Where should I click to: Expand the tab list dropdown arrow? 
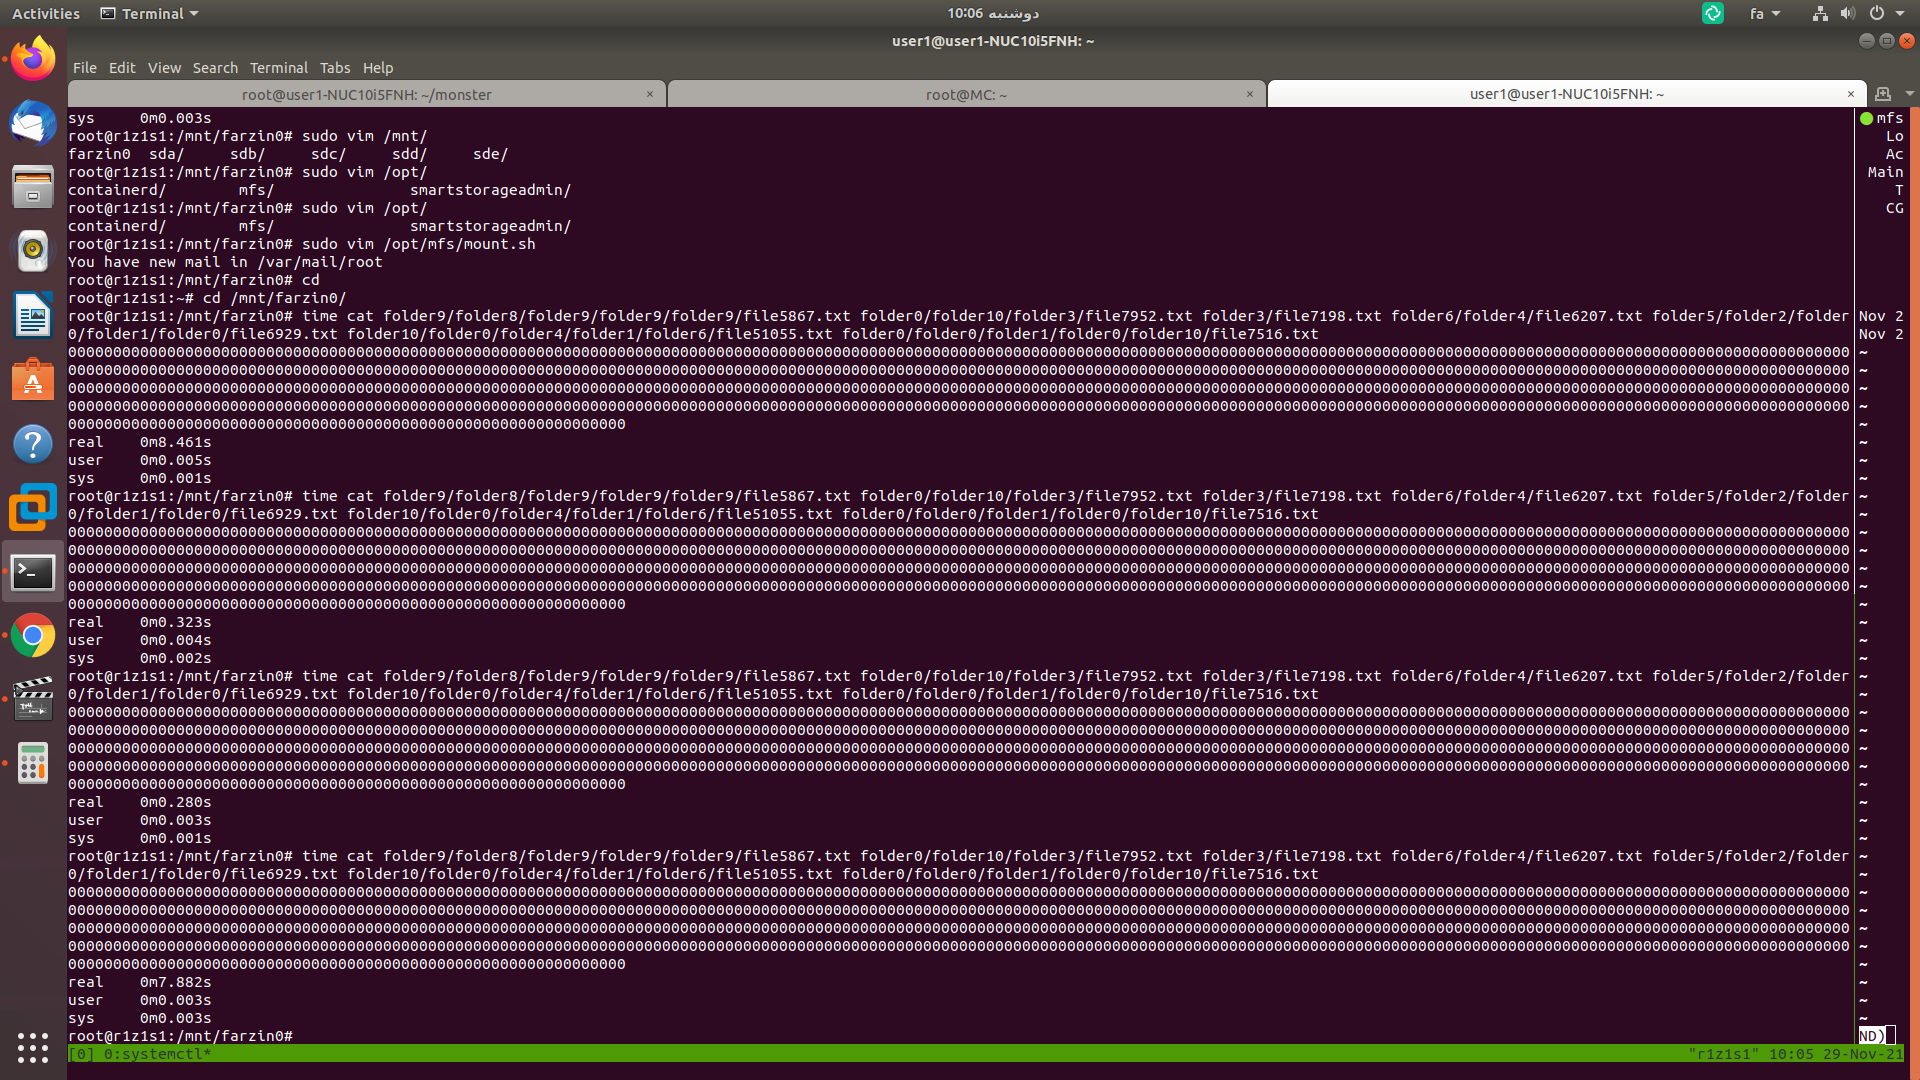[x=1909, y=94]
